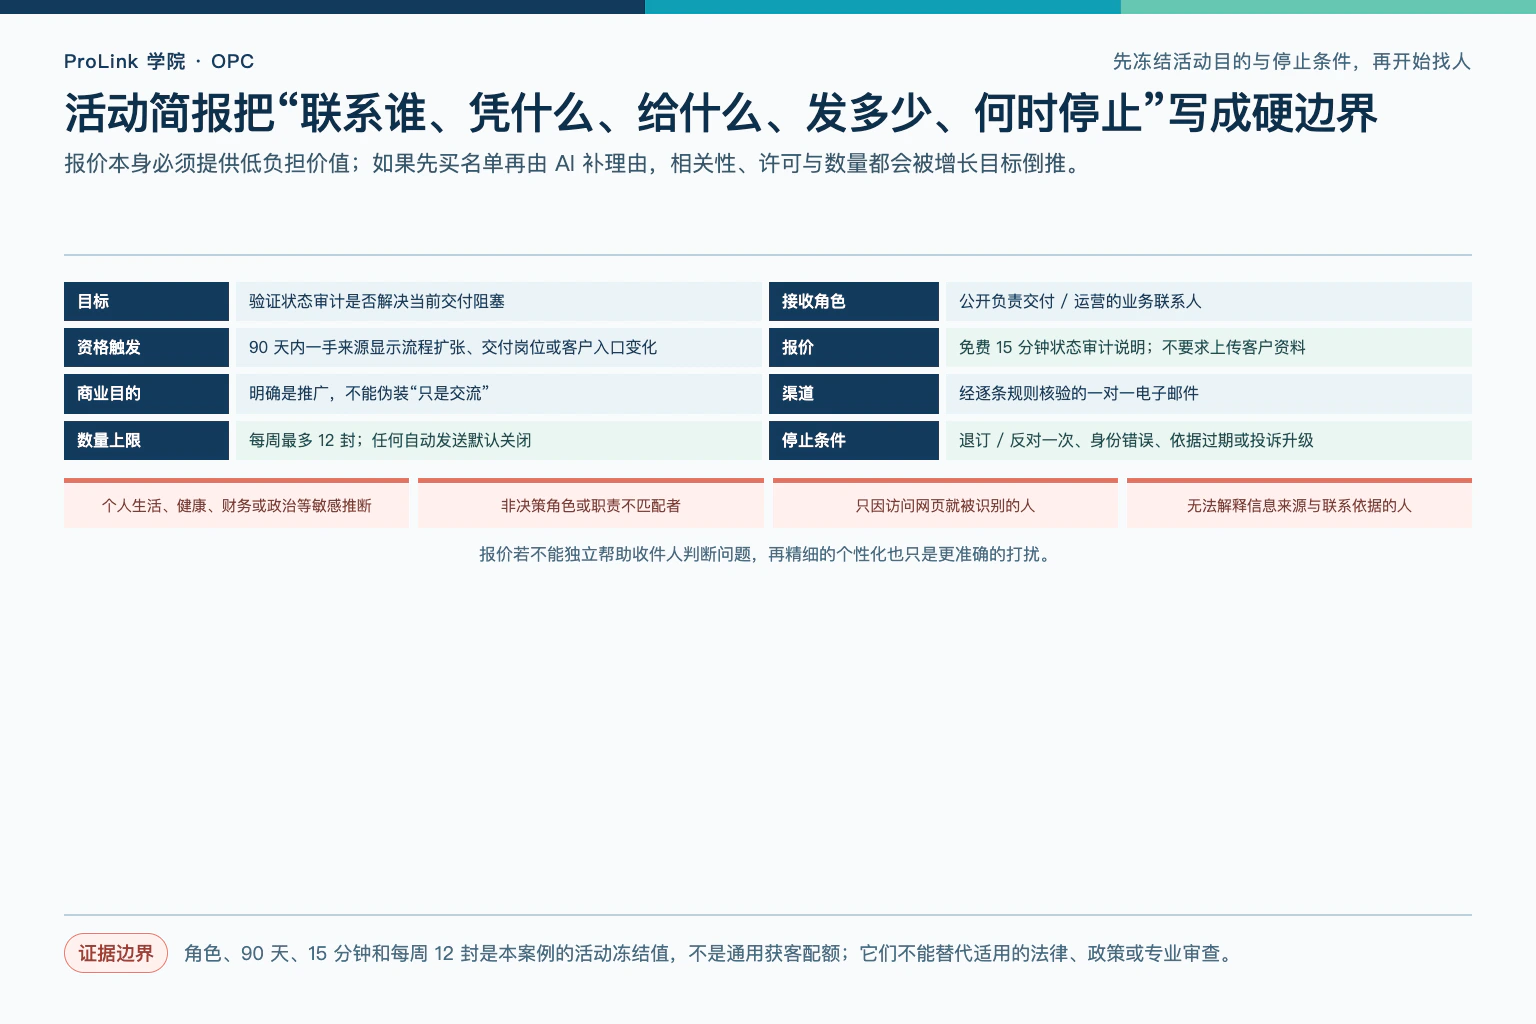Click the exclusion card "个人生活、健康、财务或政治等敏感推断"

click(x=236, y=503)
